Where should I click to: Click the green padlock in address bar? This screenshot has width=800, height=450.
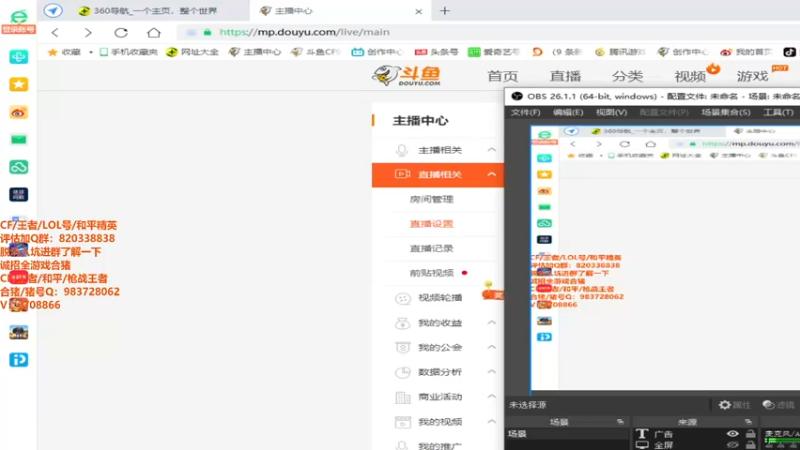click(207, 32)
